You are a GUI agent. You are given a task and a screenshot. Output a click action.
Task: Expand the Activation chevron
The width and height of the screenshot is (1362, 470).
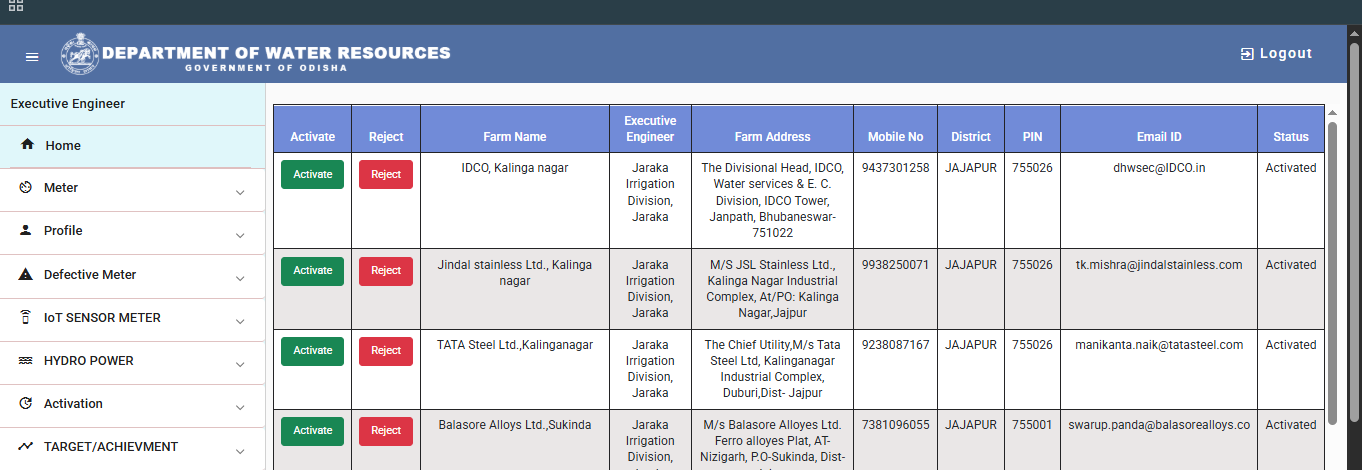coord(240,408)
